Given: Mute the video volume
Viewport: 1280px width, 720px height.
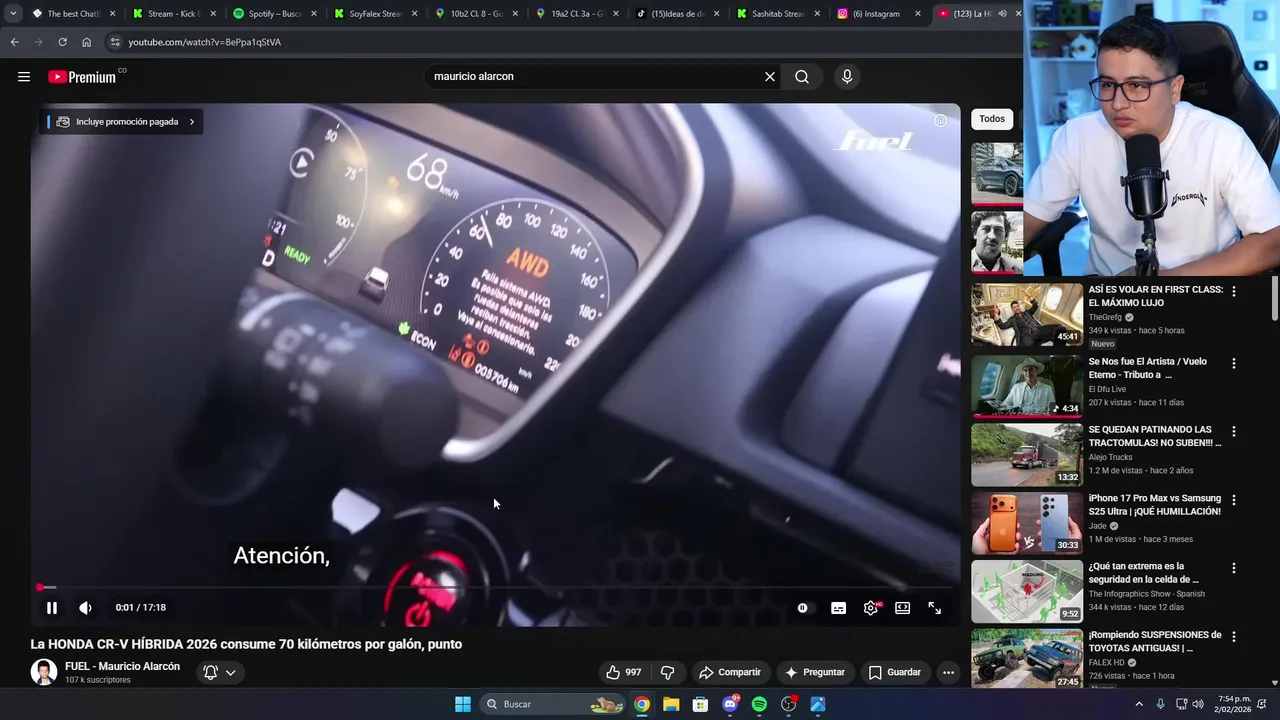Looking at the screenshot, I should [86, 607].
